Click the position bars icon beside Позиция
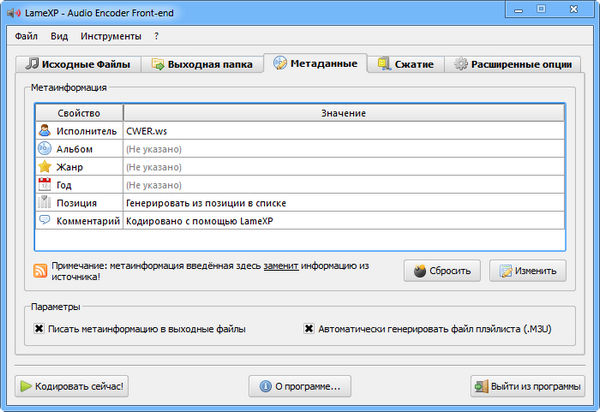 pos(44,202)
